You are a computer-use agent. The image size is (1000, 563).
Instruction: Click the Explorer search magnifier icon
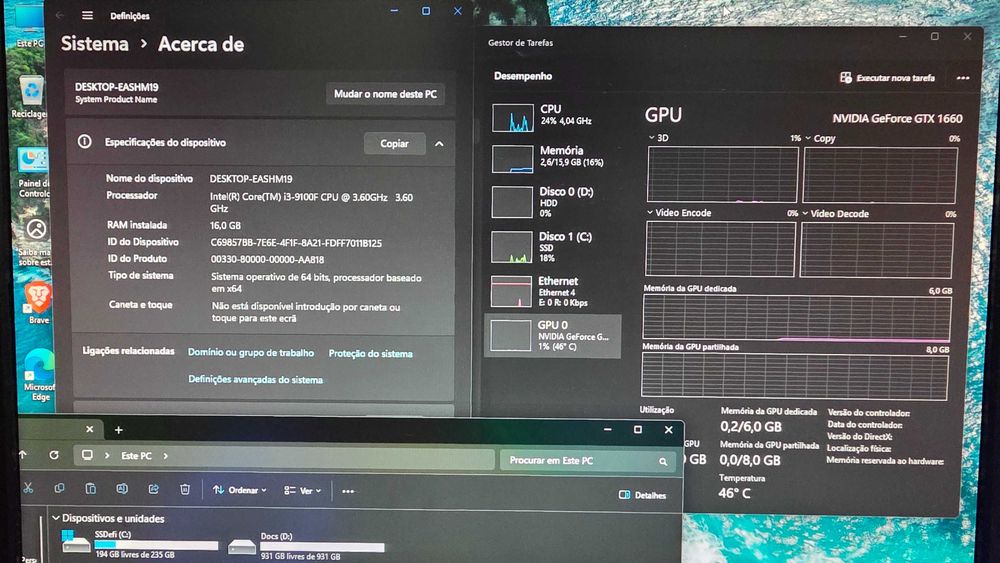pyautogui.click(x=663, y=461)
